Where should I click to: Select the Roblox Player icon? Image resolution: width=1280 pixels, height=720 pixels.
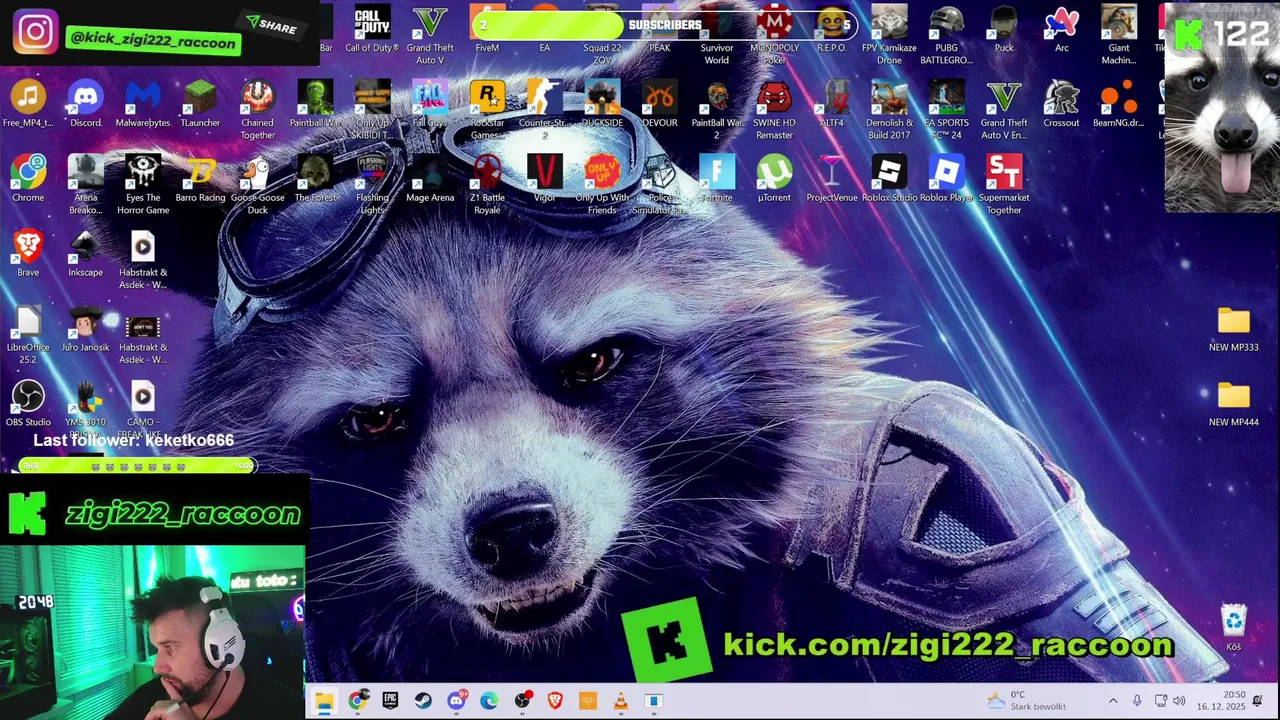click(946, 179)
